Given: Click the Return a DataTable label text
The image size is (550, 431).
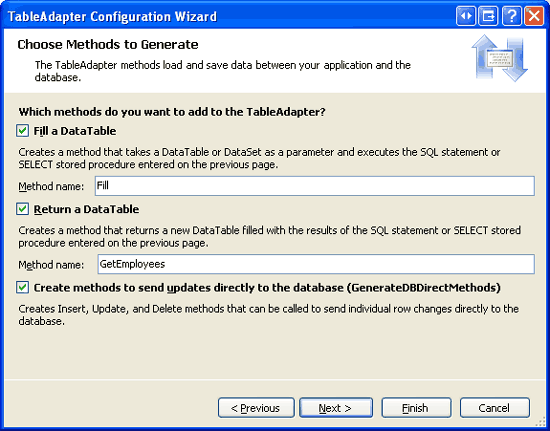Looking at the screenshot, I should [86, 209].
